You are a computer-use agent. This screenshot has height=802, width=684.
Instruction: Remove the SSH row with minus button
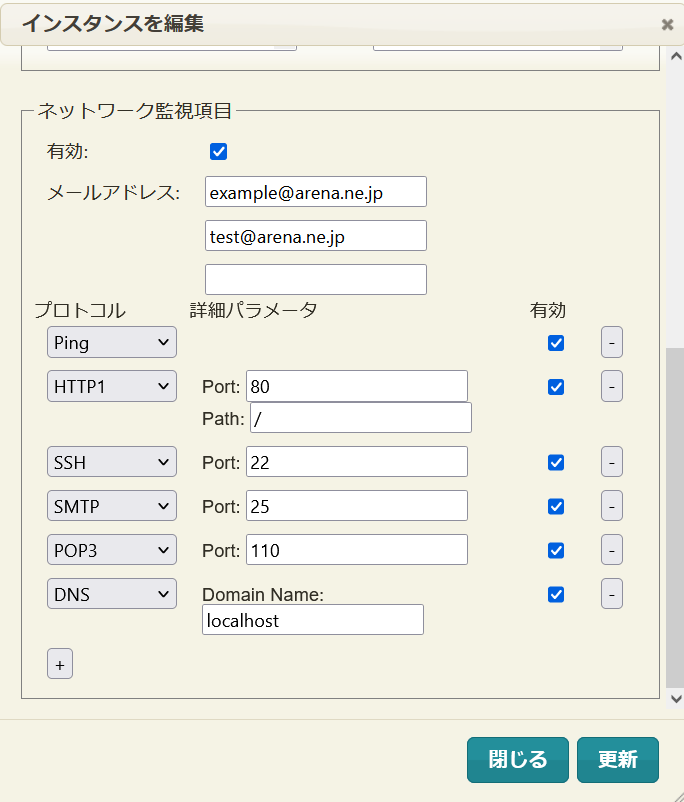[x=612, y=462]
